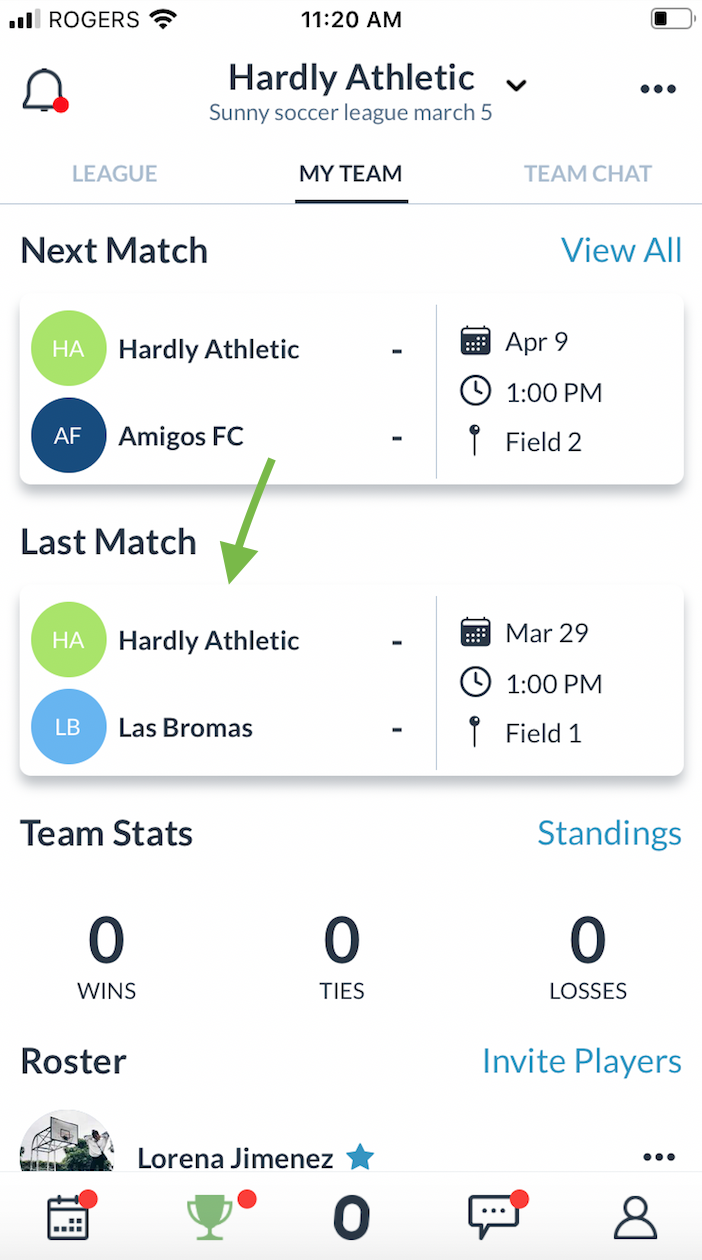Image resolution: width=702 pixels, height=1260 pixels.
Task: Open the calendar schedule in bottom bar
Action: coord(69,1217)
